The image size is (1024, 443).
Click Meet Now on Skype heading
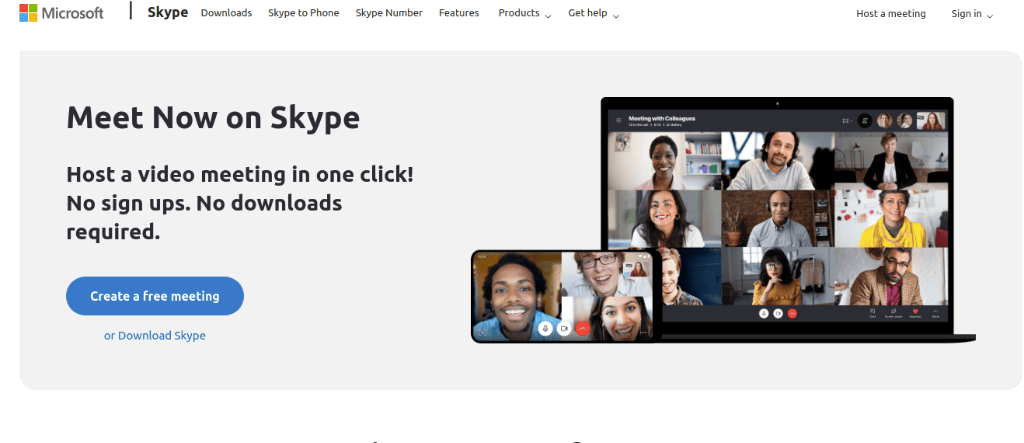click(213, 118)
